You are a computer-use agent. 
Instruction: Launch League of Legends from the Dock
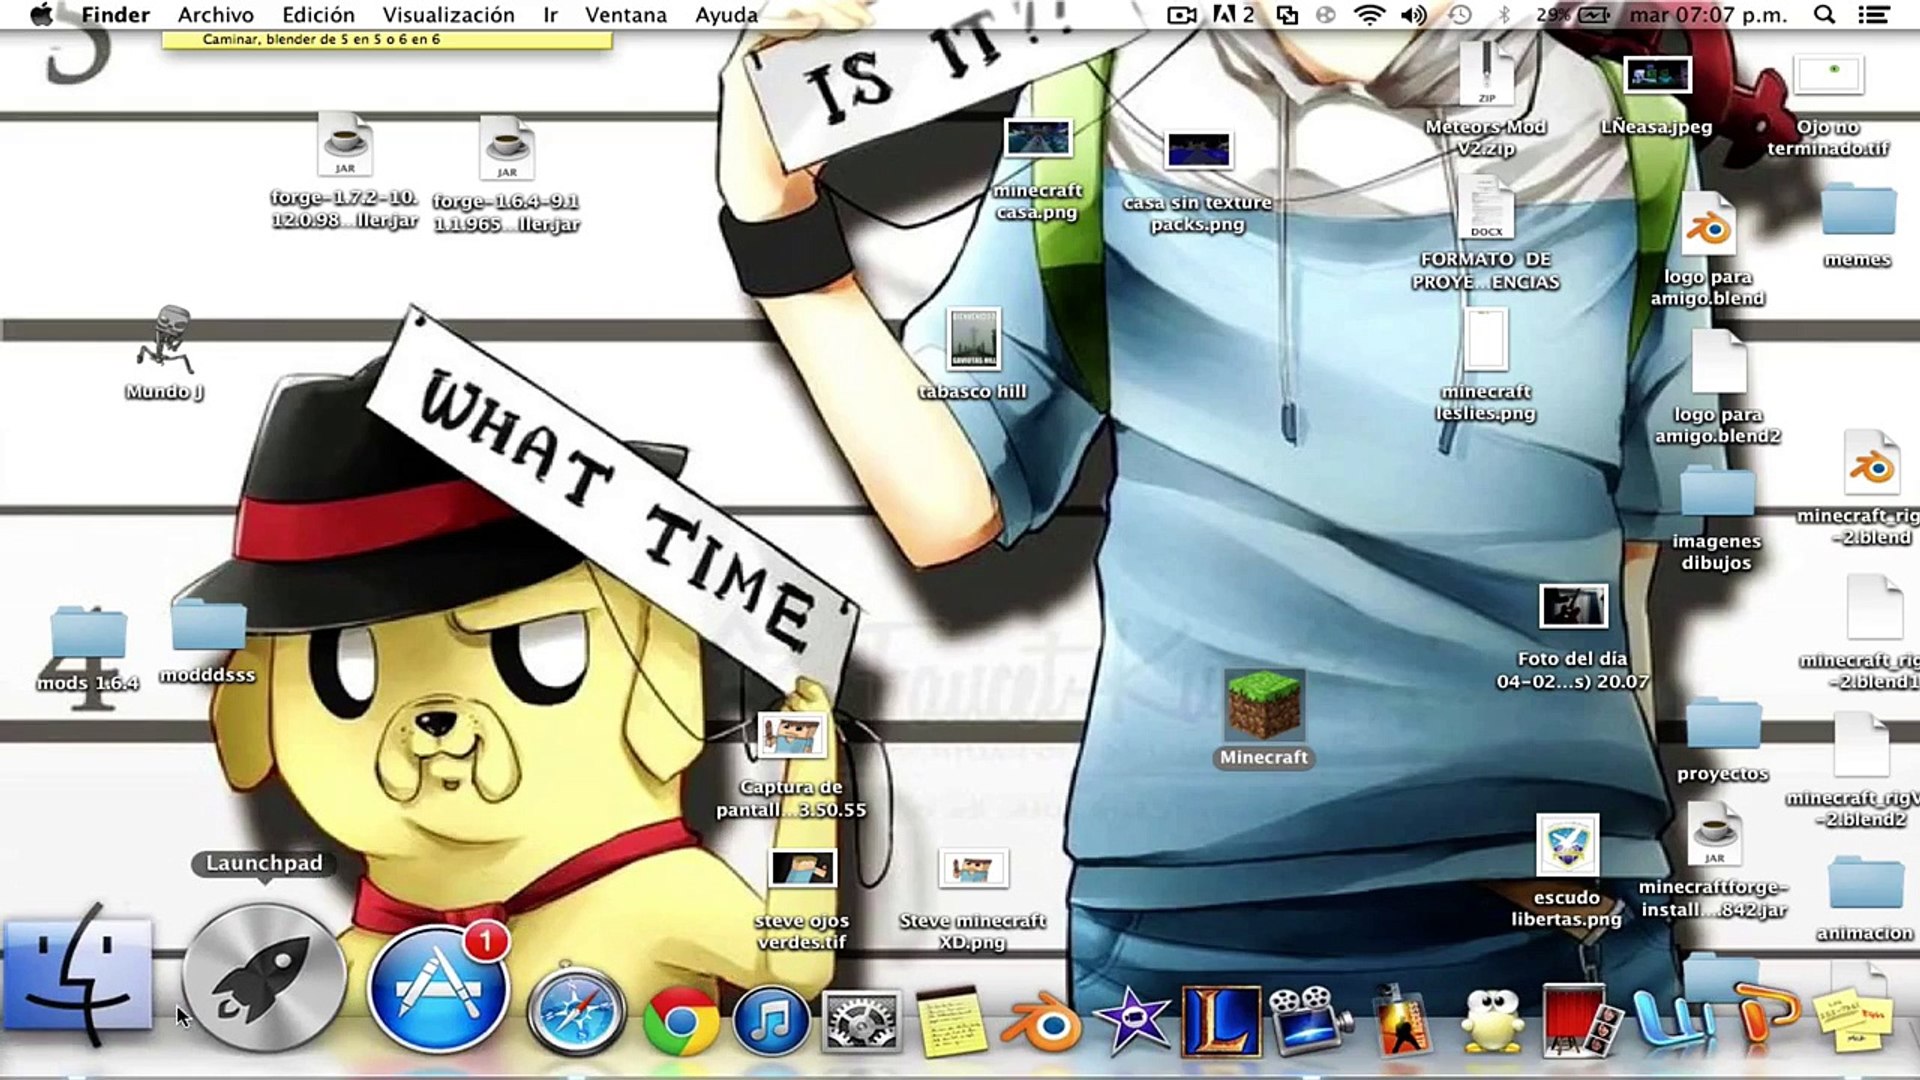point(1220,1021)
